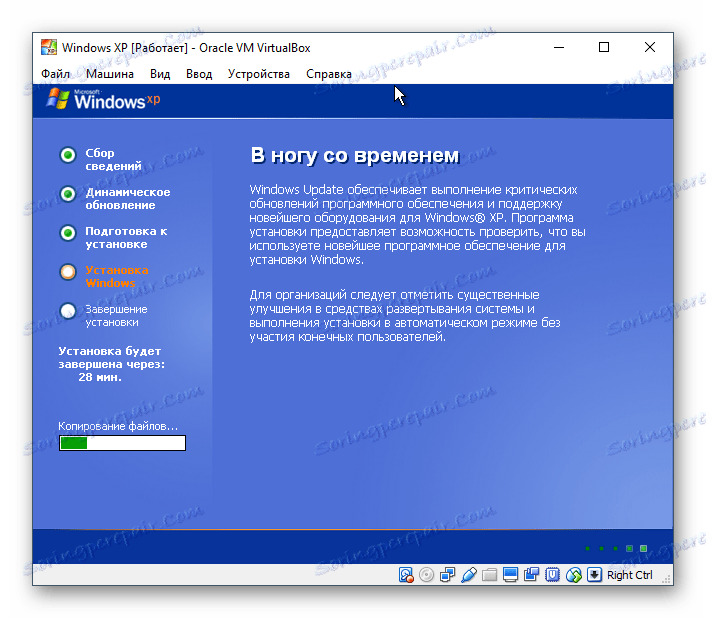The image size is (706, 618).
Task: Click the resize grip in the status bar corner
Action: point(666,579)
